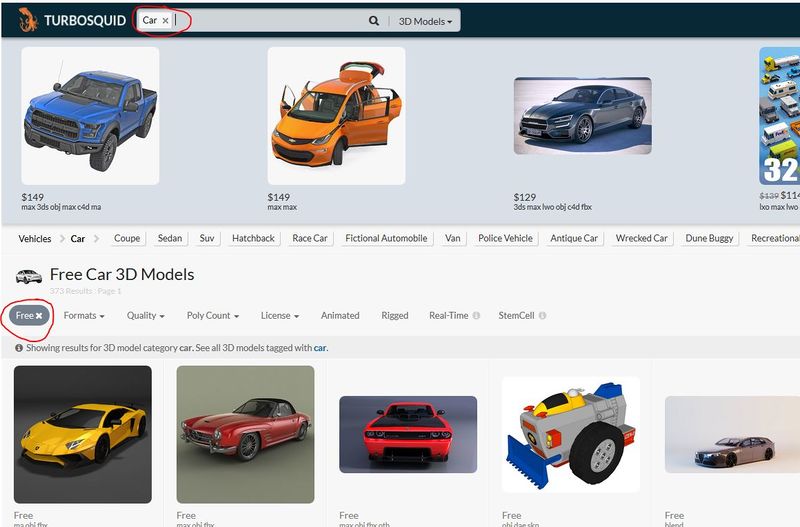Select the Wrecked Car category

tap(641, 238)
